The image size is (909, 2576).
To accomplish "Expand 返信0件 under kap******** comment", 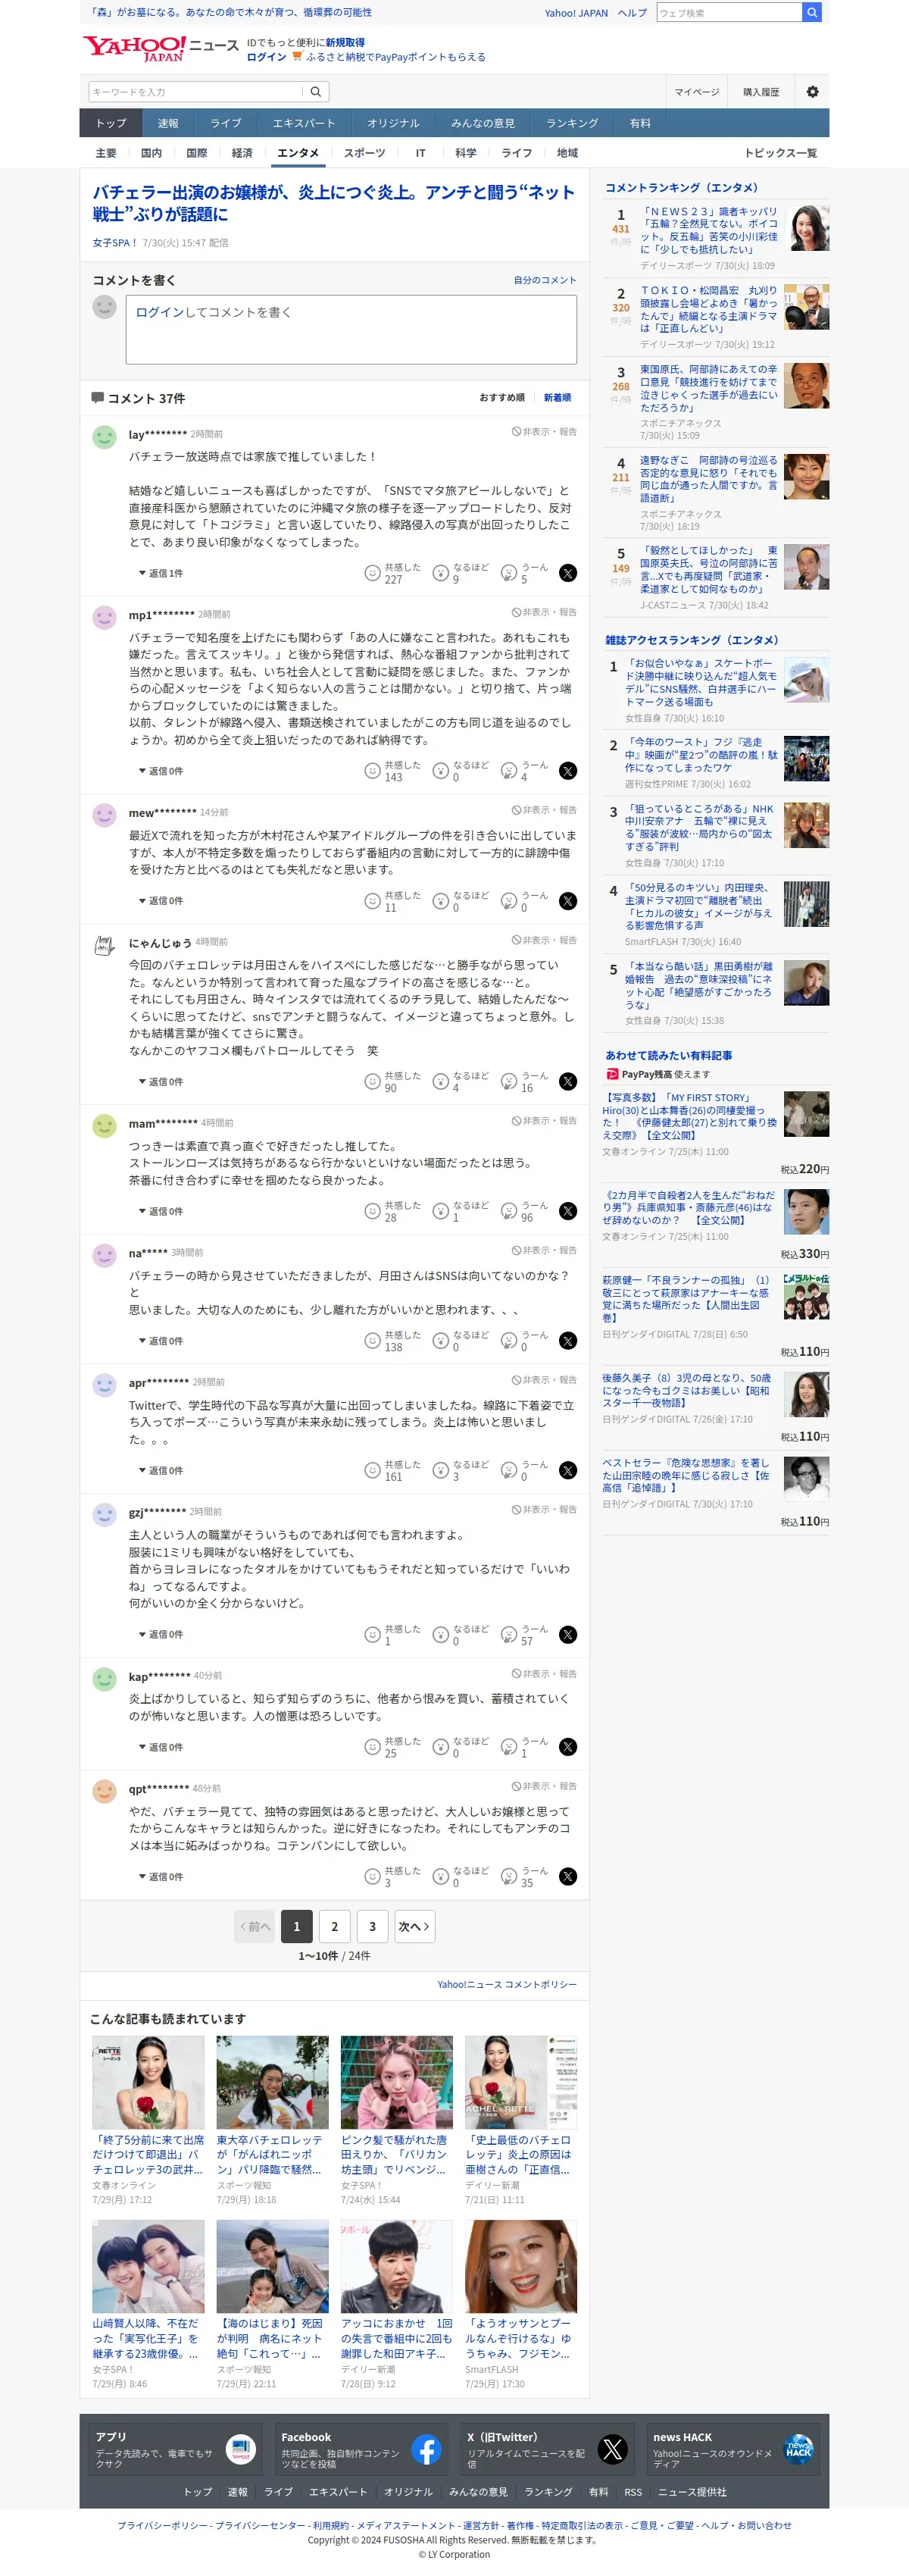I will (x=161, y=1747).
